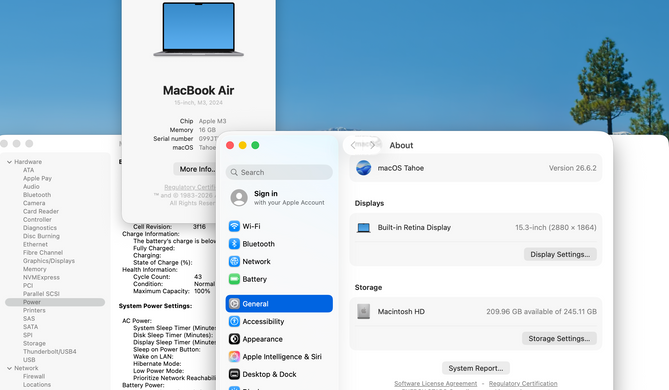Screen dimensions: 669x390
Task: Select Camera in System Information sidebar
Action: coord(34,203)
